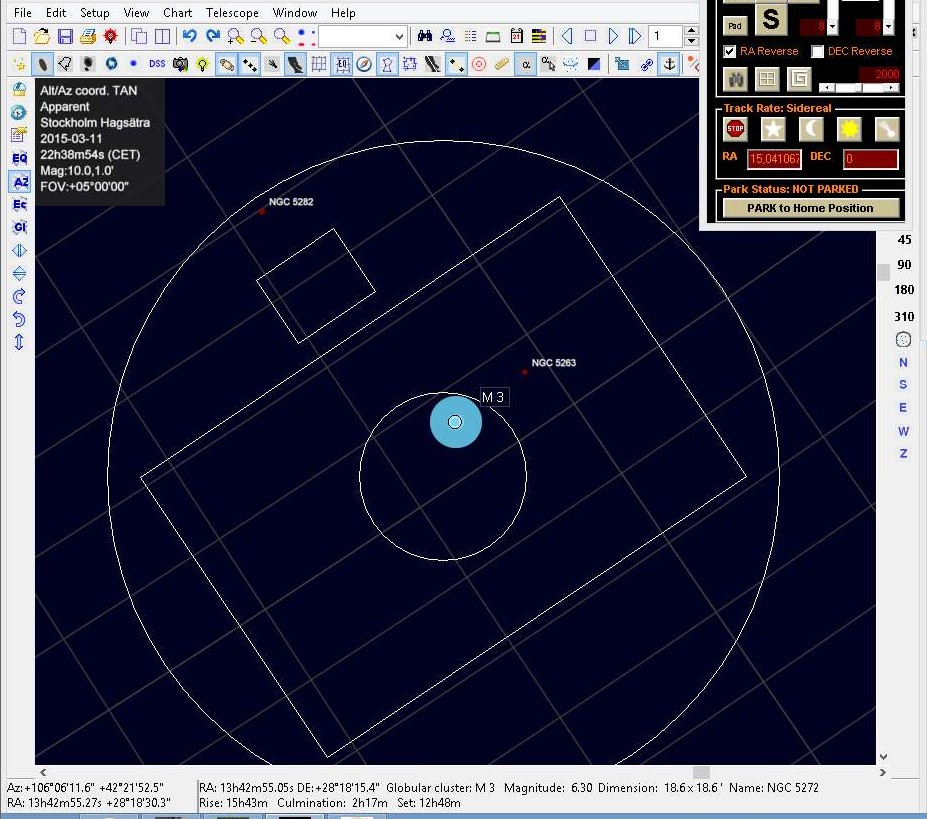Viewport: 927px width, 819px height.
Task: Open the RA rate dropdown arrow
Action: [x=832, y=27]
